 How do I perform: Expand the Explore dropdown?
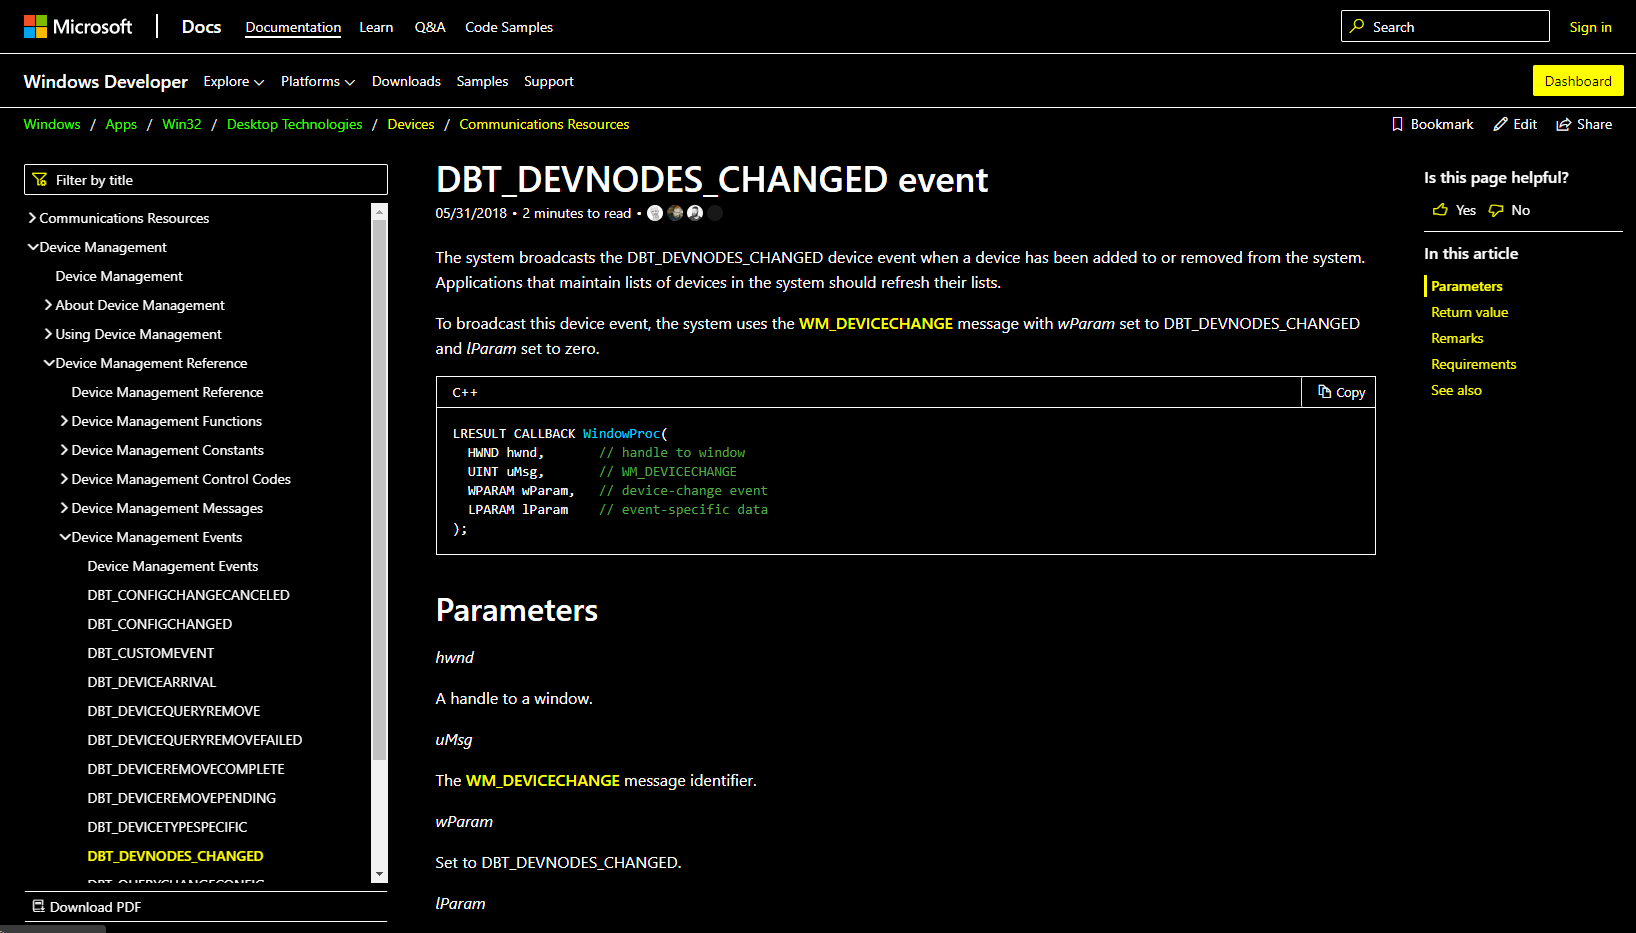(x=233, y=81)
